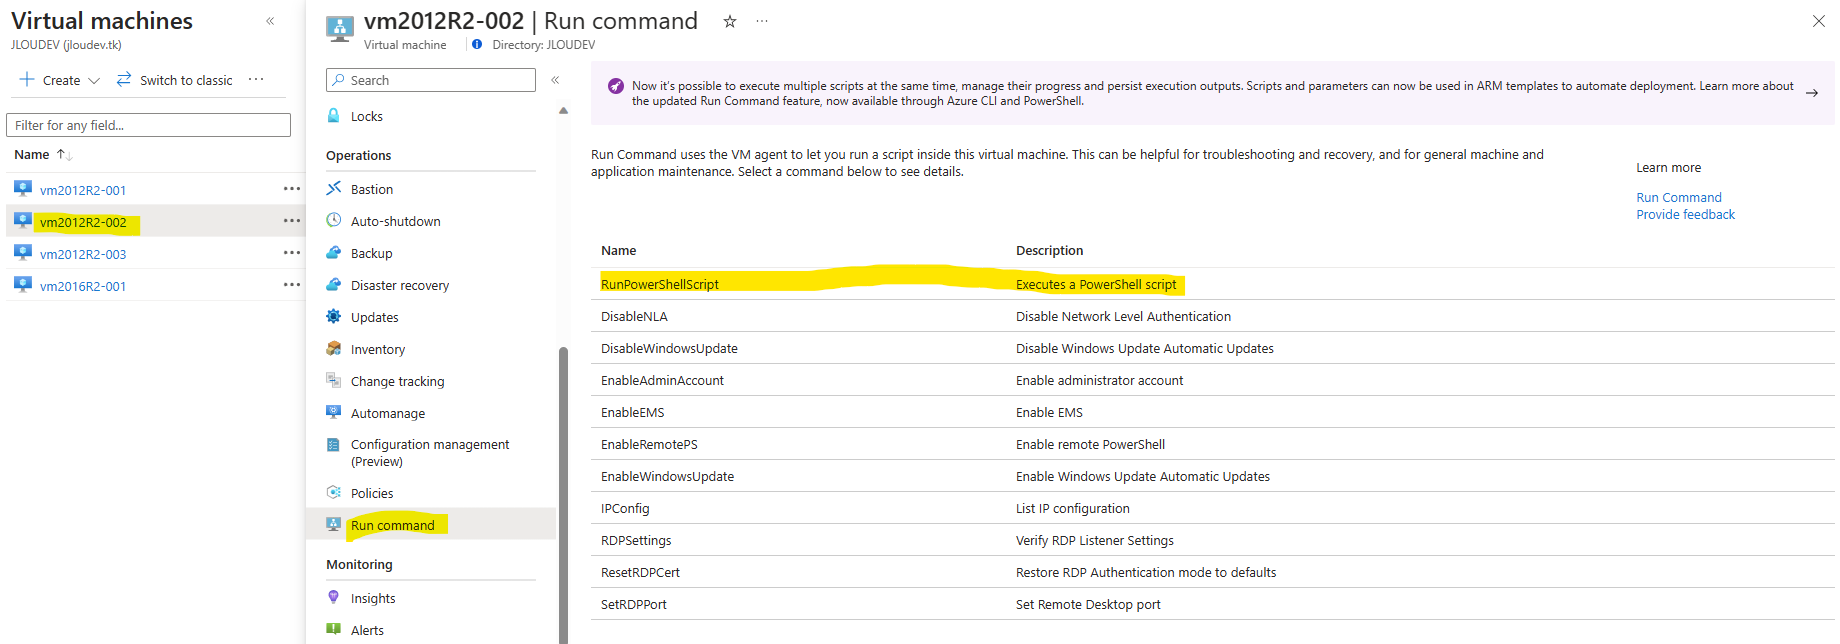Click the Provide feedback link

coord(1685,215)
